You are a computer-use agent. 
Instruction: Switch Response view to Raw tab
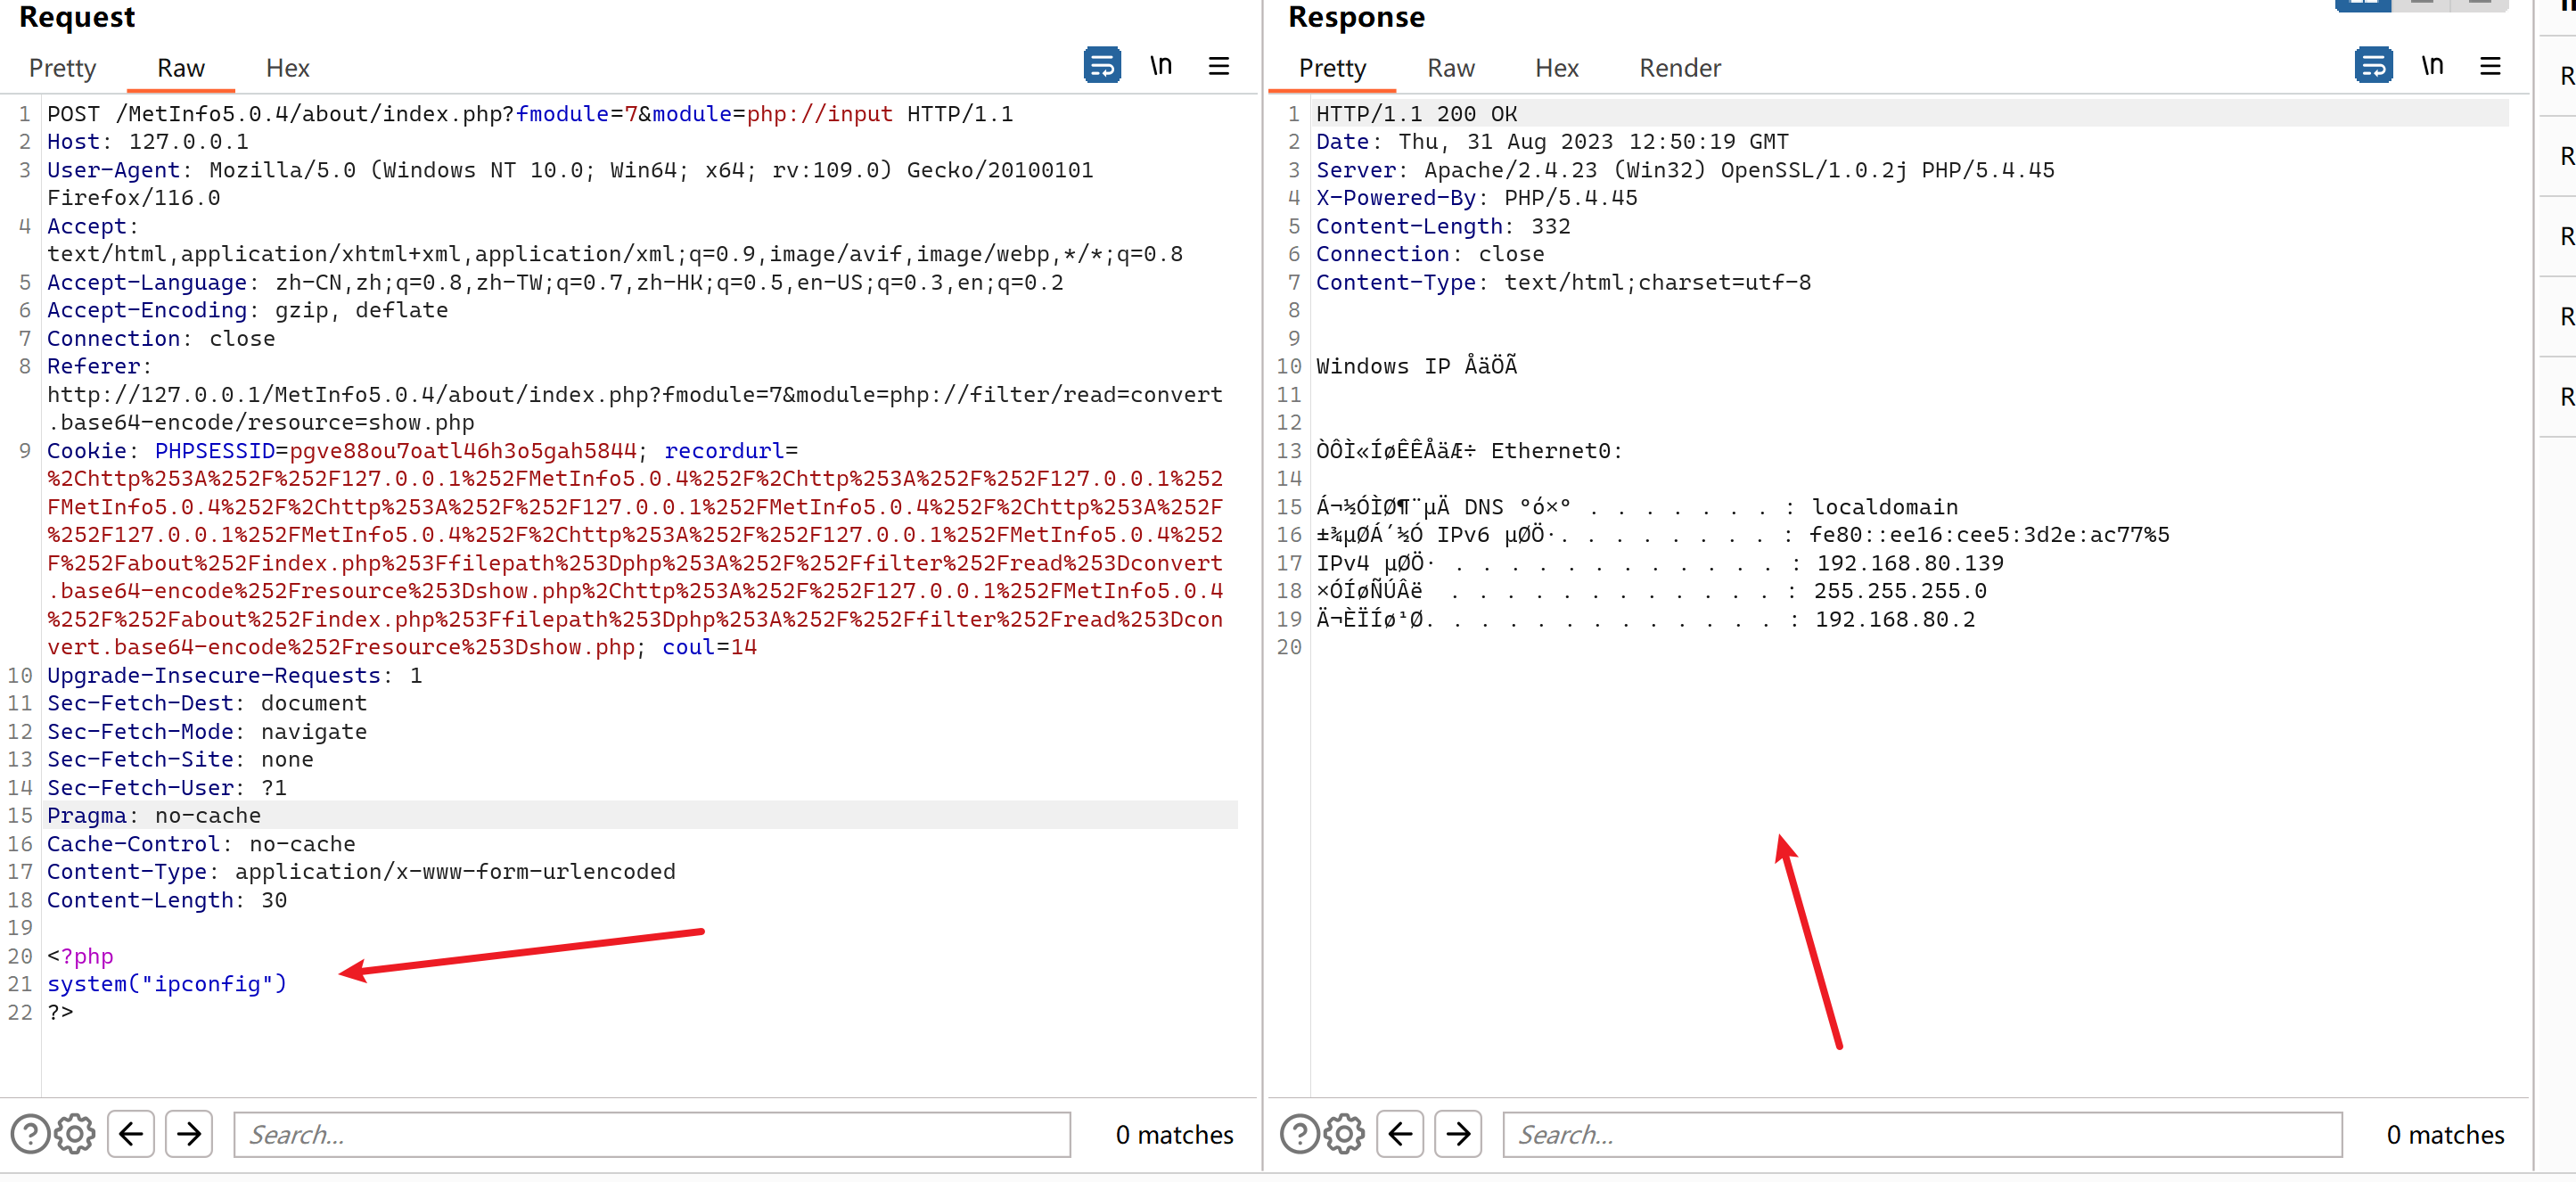tap(1451, 68)
